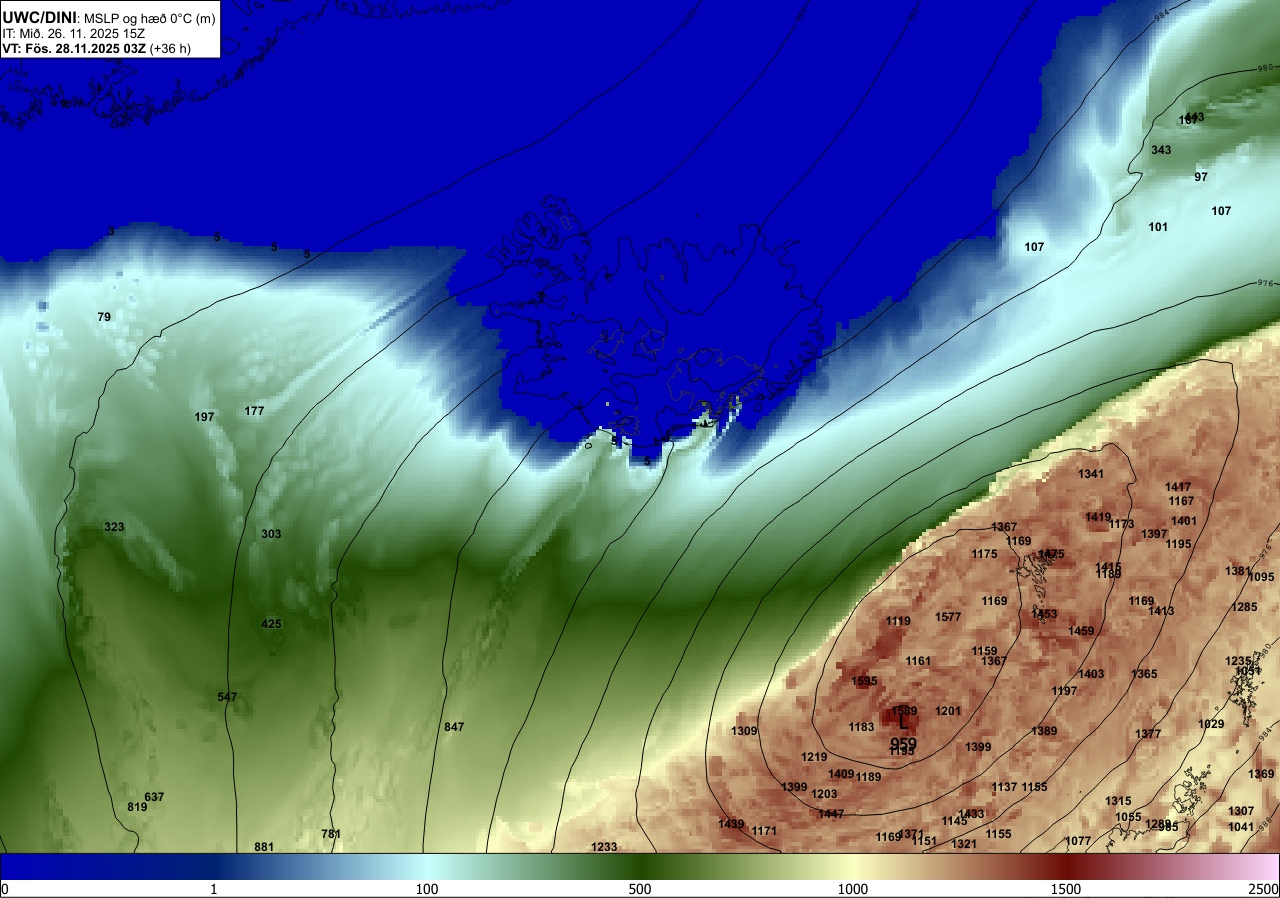The height and width of the screenshot is (898, 1280).
Task: Click the map value 1161
Action: click(x=918, y=661)
